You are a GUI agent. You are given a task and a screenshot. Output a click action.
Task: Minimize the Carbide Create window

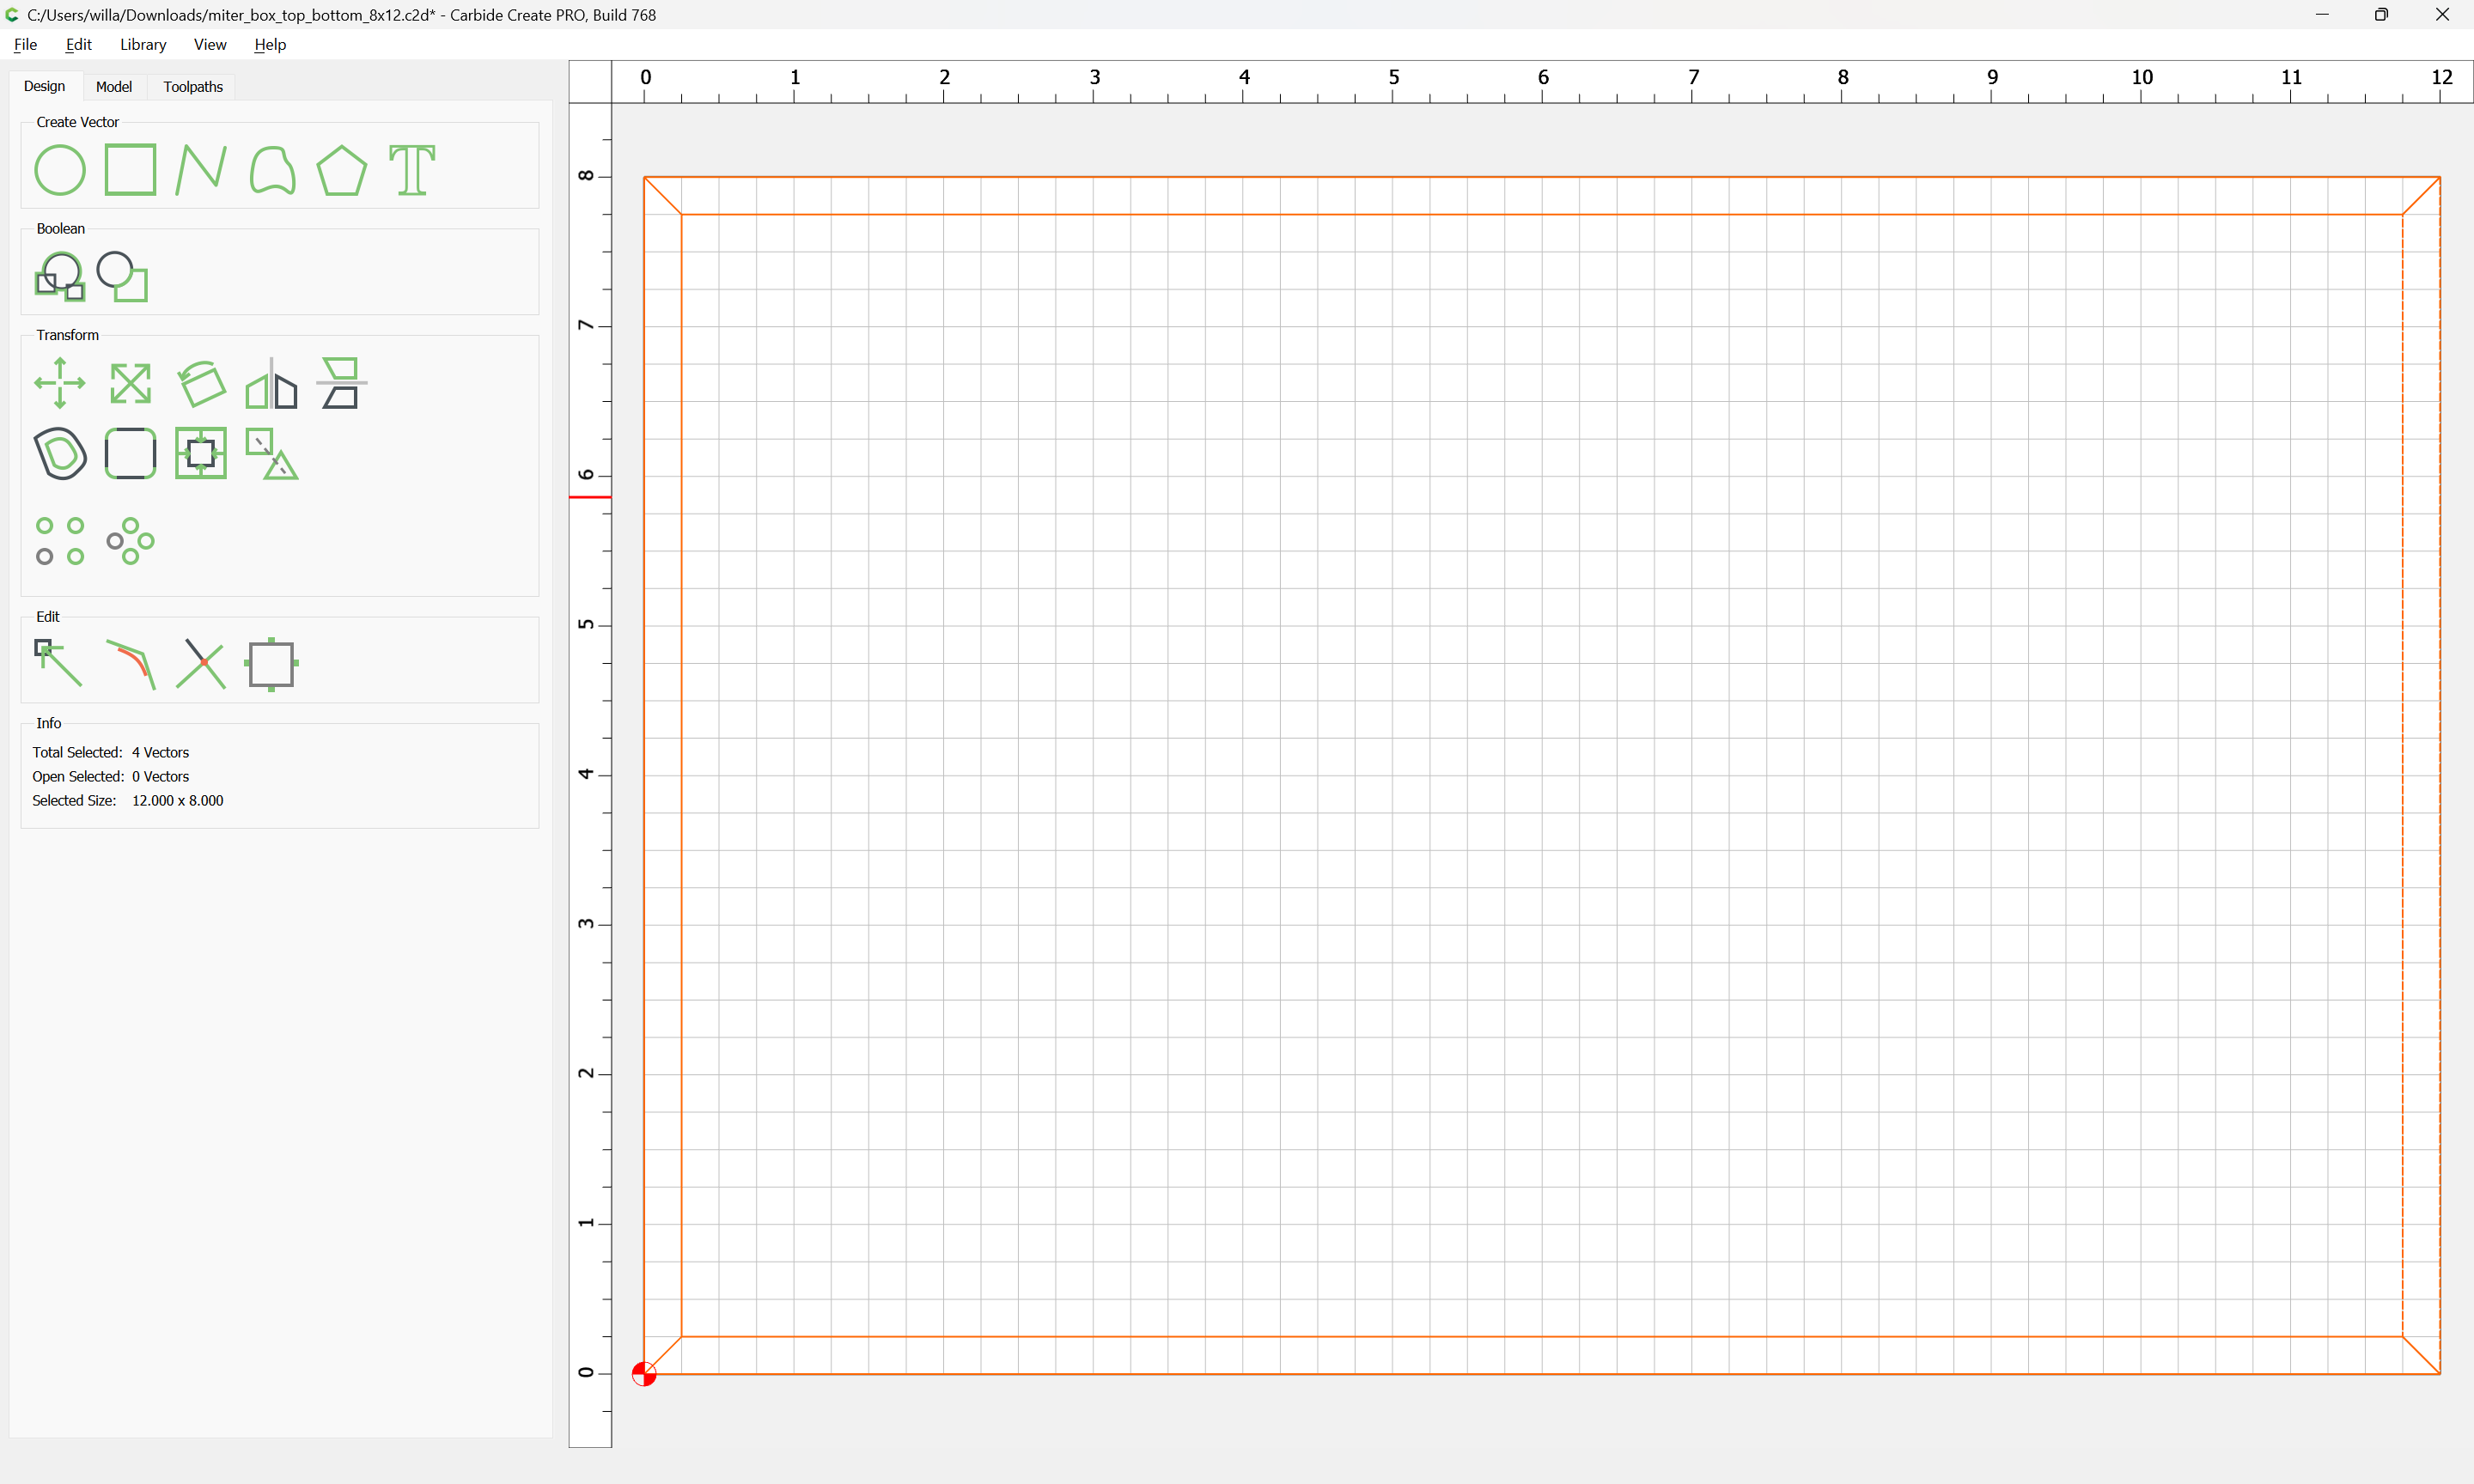pyautogui.click(x=2322, y=15)
